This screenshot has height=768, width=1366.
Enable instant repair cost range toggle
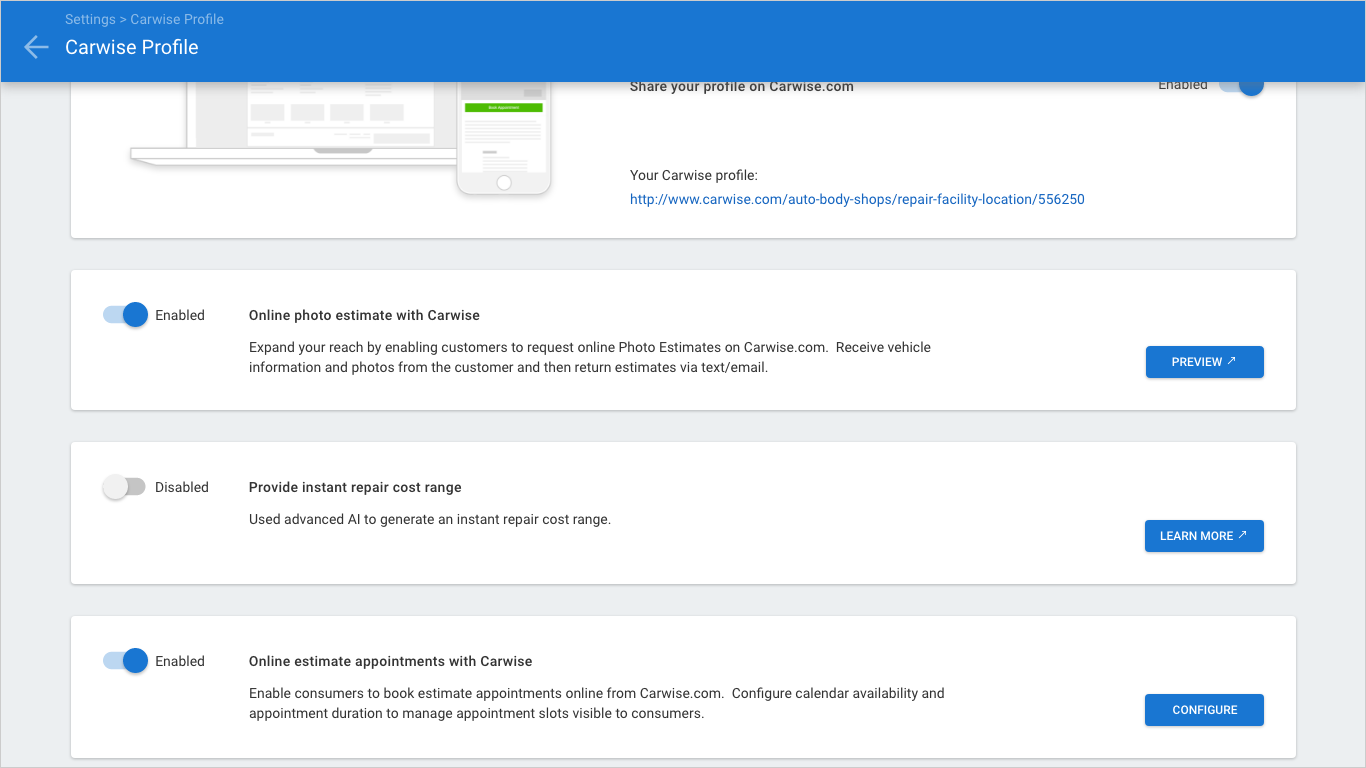[x=125, y=487]
